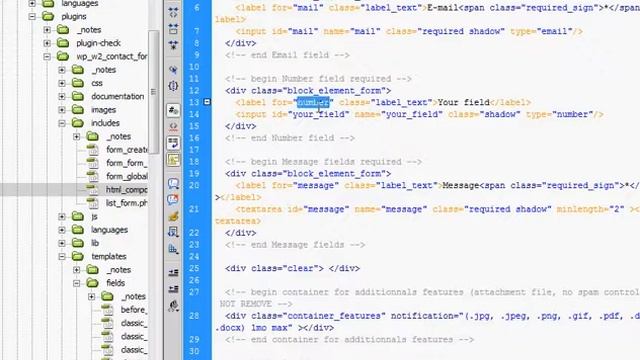Click the Collapse Selection toolbar icon

click(173, 29)
